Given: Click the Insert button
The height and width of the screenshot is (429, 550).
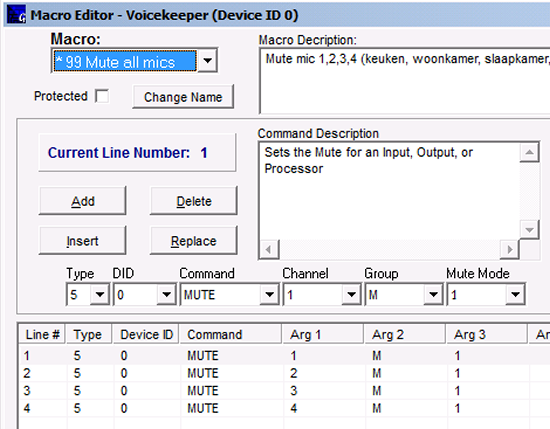Looking at the screenshot, I should pyautogui.click(x=82, y=241).
